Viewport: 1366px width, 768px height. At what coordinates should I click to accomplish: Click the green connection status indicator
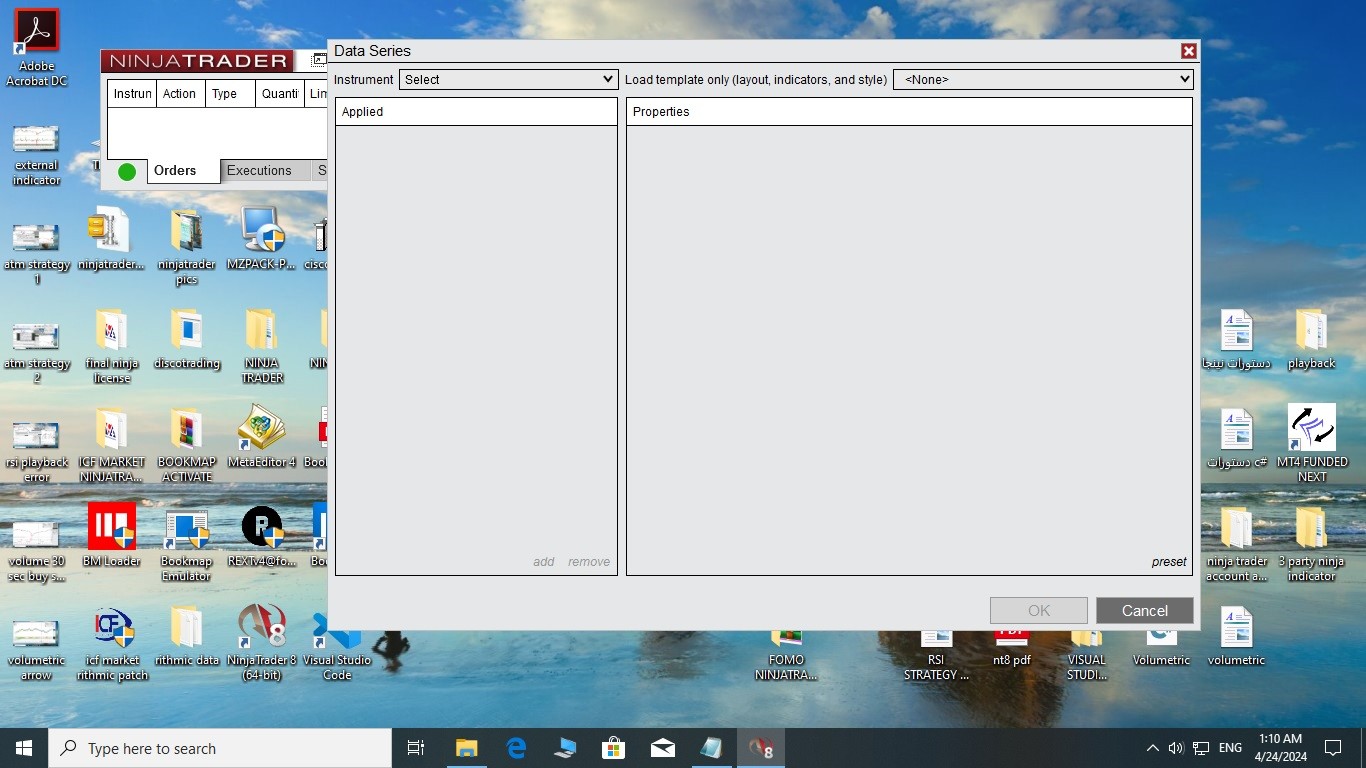coord(127,172)
